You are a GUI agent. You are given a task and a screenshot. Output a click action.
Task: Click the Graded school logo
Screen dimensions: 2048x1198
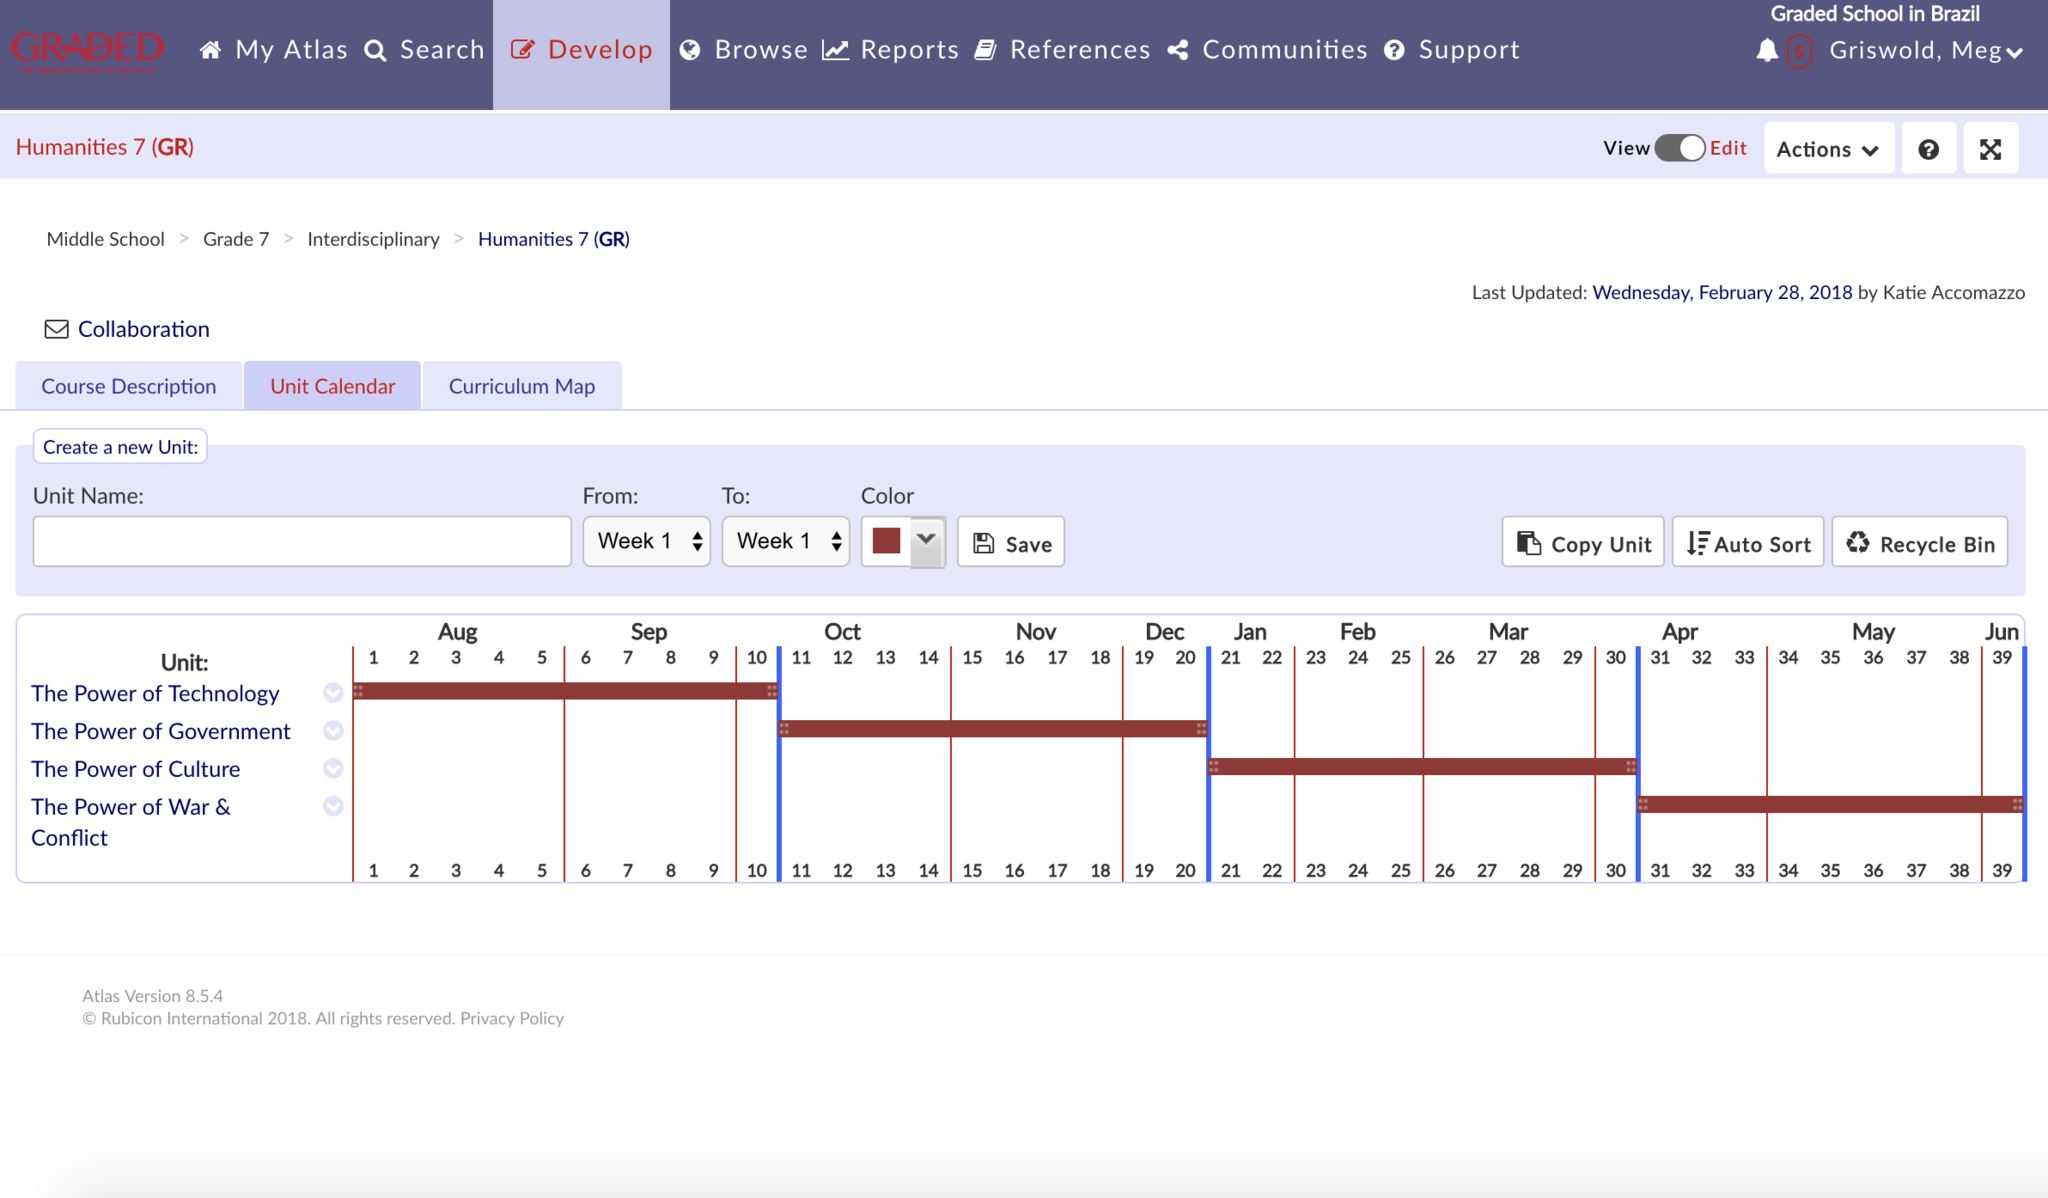point(88,50)
